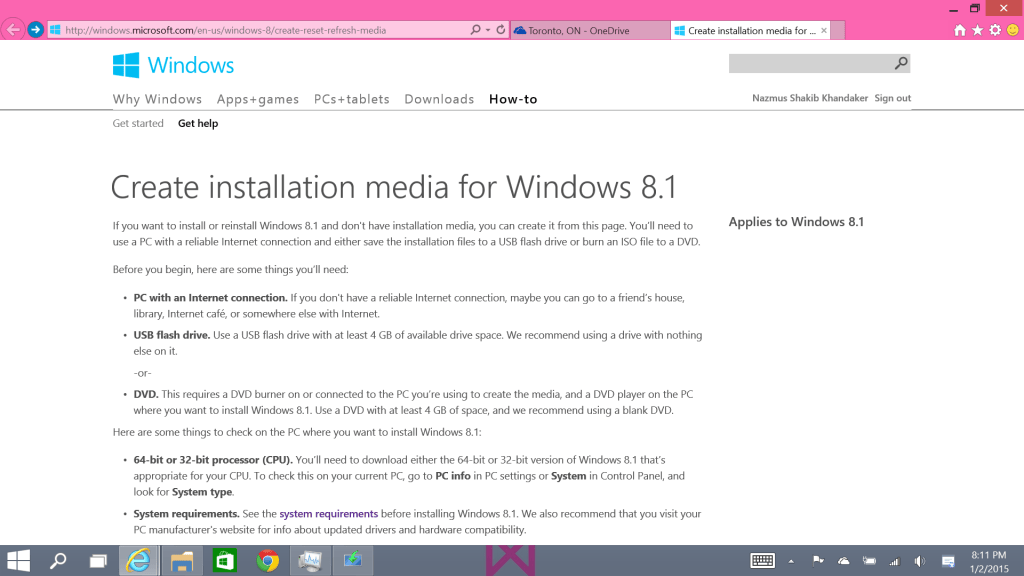Viewport: 1024px width, 576px height.
Task: Launch Google Chrome from taskbar
Action: tap(267, 561)
